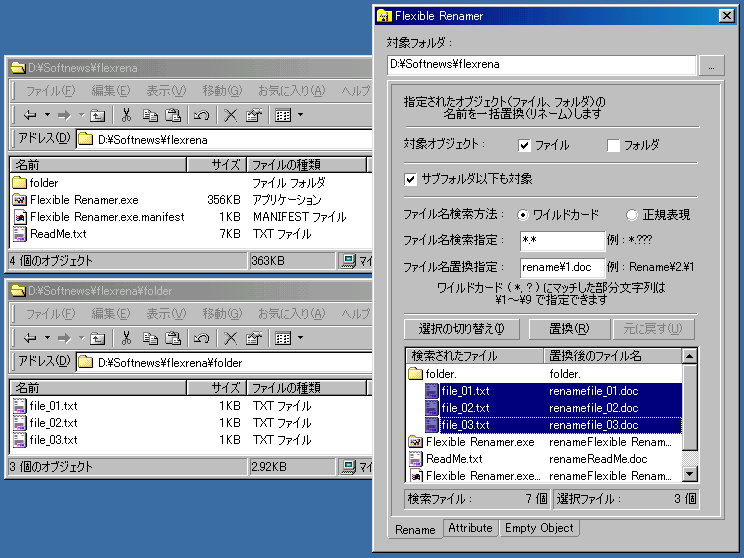Open Views dropdown arrow in folder explorer window
744x558 pixels.
click(x=300, y=338)
